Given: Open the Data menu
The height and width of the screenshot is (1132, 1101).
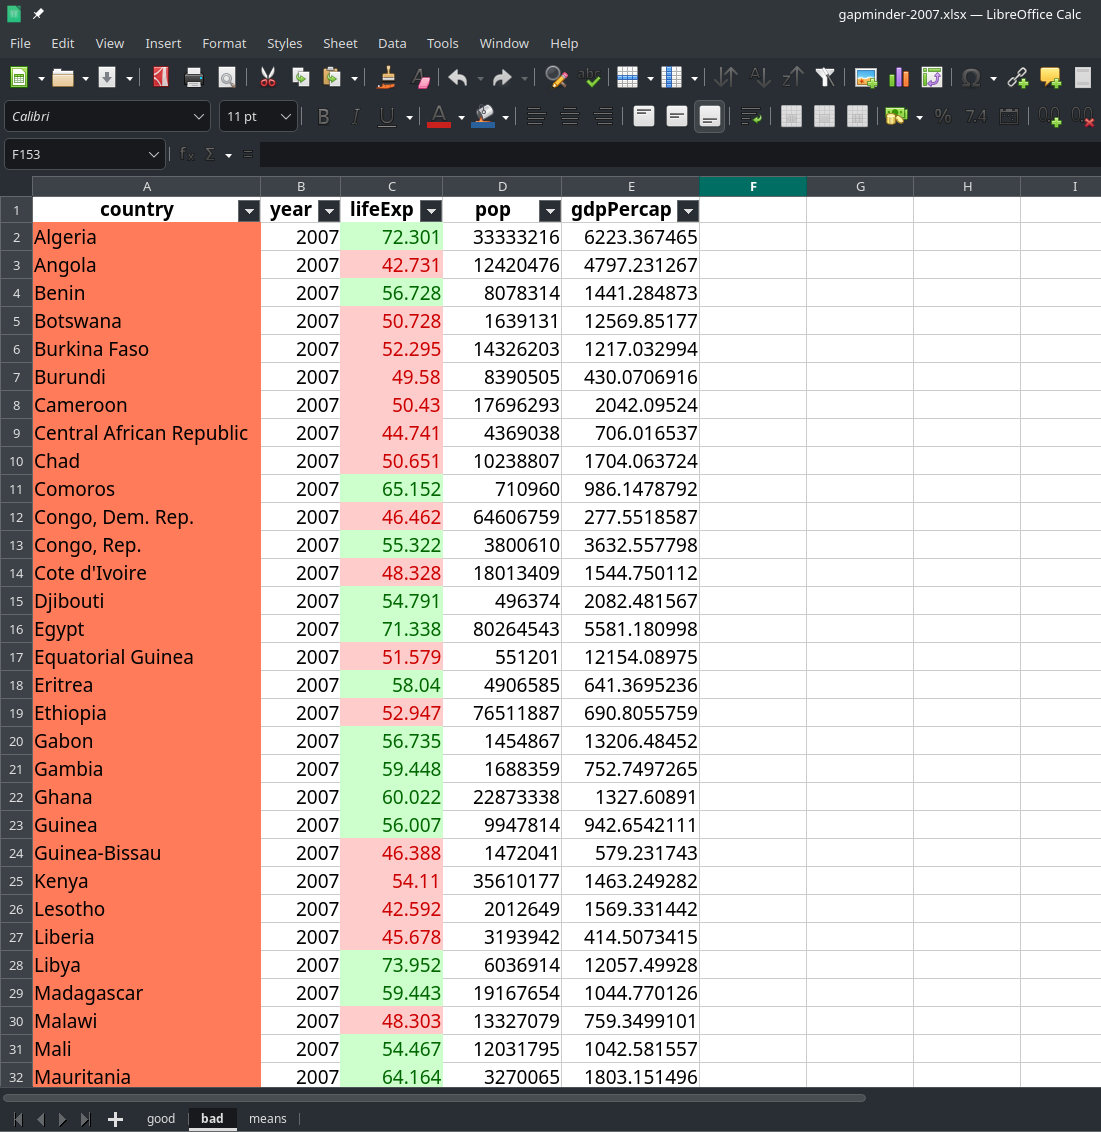Looking at the screenshot, I should pyautogui.click(x=392, y=43).
